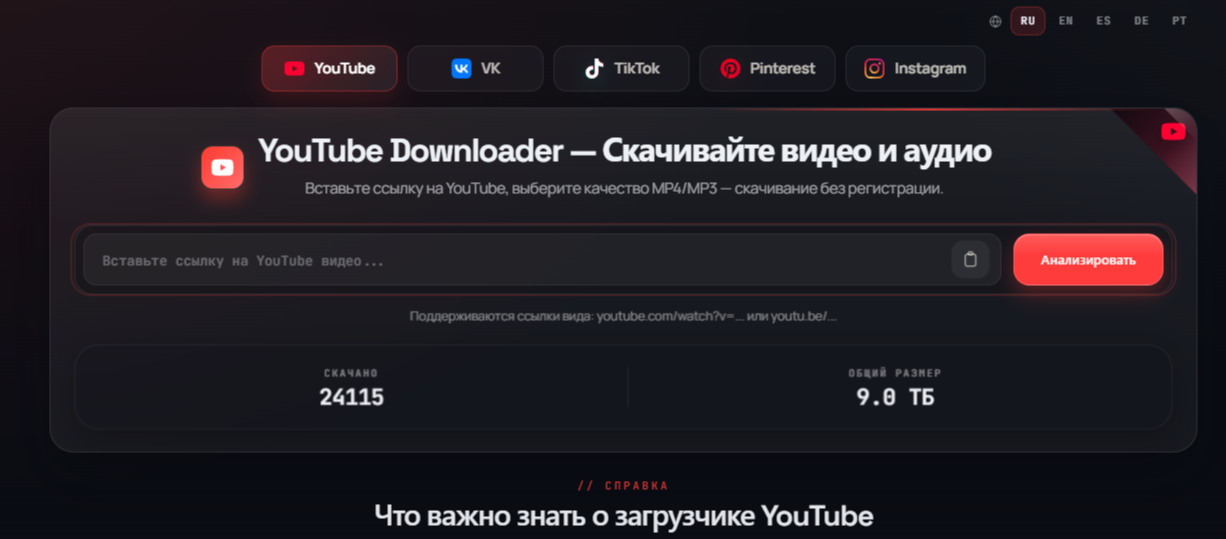The image size is (1226, 539).
Task: Click the 'Что важно знать о загрузчике YouTube' heading
Action: coord(623,516)
